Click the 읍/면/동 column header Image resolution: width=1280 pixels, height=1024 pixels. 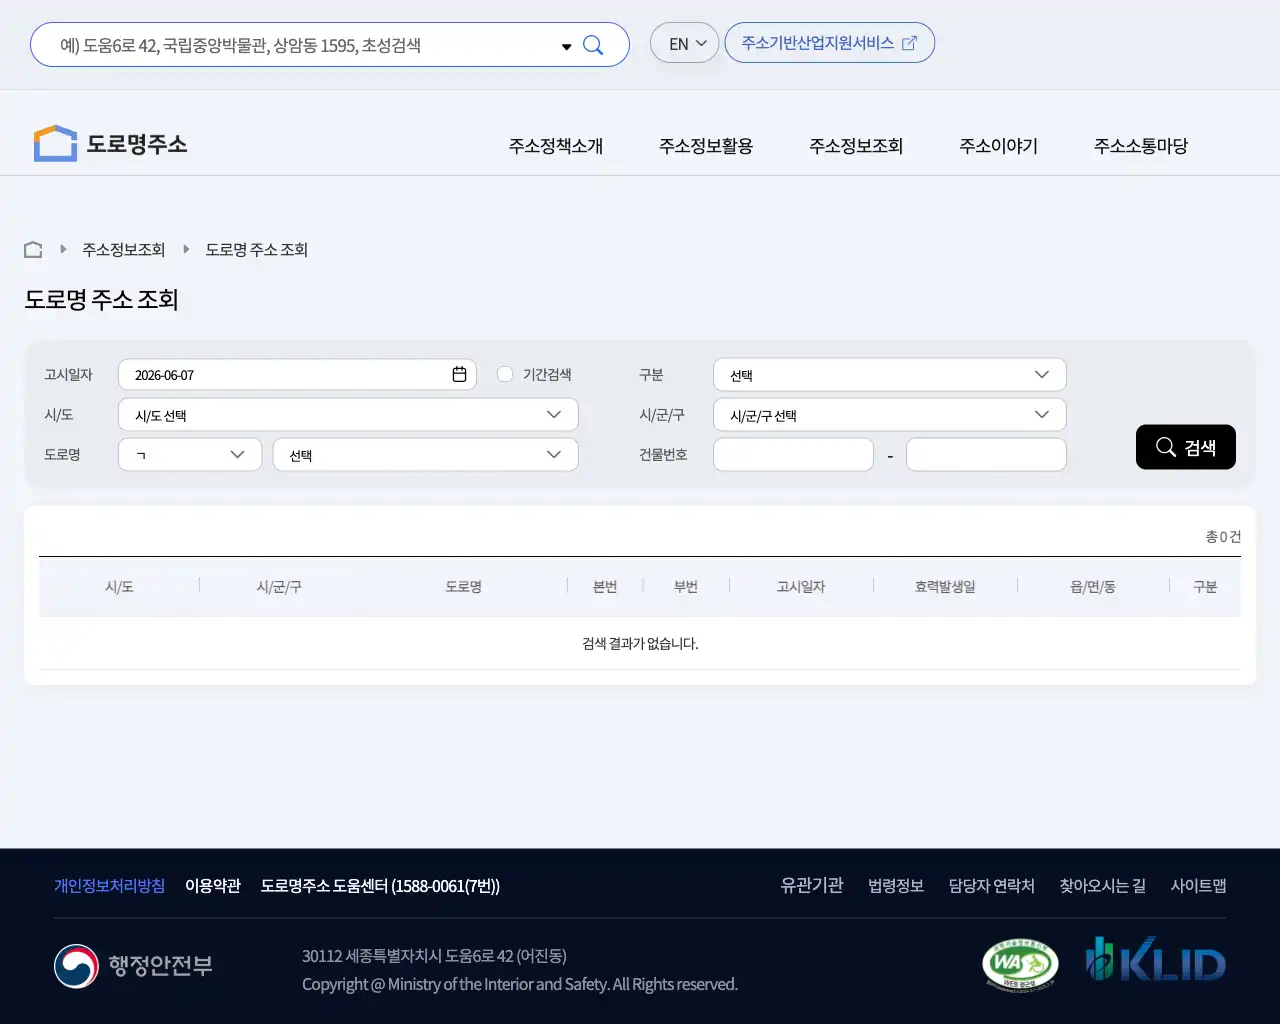tap(1093, 587)
